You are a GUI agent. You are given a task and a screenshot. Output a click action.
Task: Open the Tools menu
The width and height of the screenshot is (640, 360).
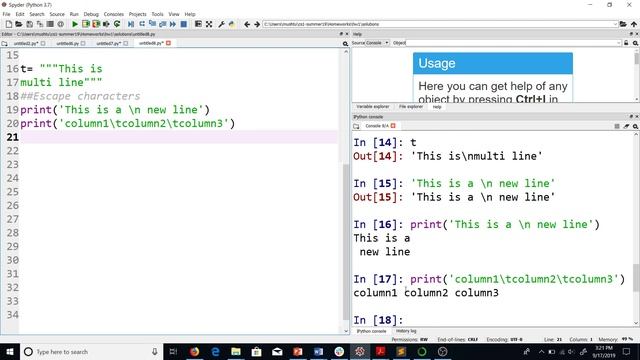157,14
